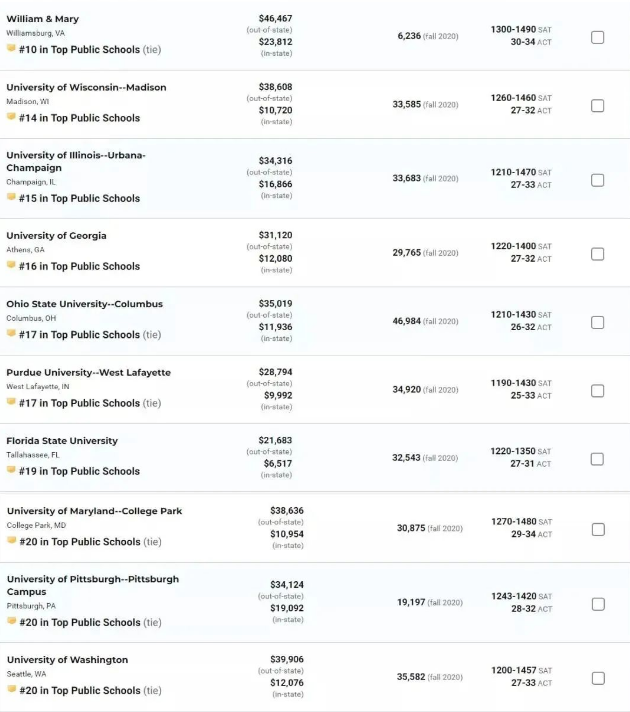This screenshot has width=630, height=712.
Task: Click the badge icon beside #14 ranking
Action: point(11,117)
